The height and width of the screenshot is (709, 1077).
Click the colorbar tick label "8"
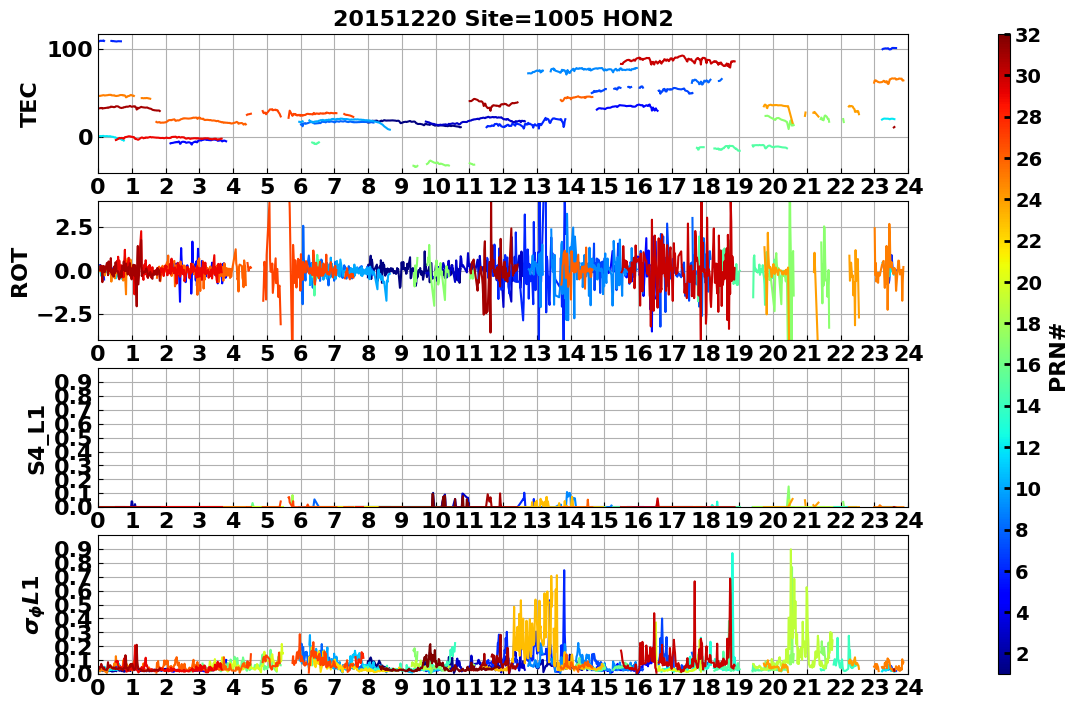pos(1021,530)
